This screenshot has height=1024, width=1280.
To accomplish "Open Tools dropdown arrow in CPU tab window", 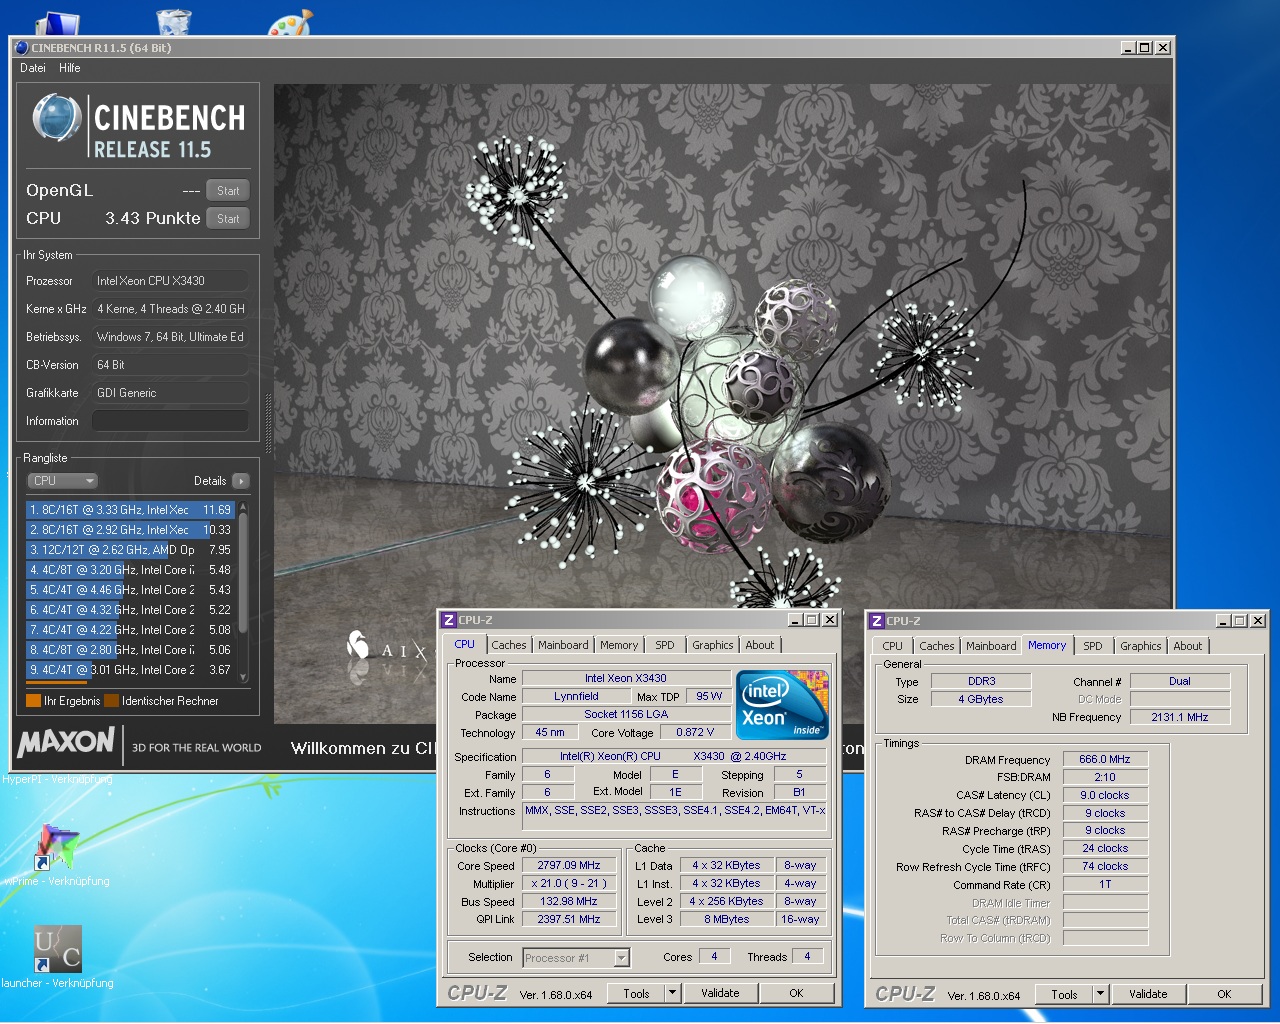I will (x=673, y=993).
